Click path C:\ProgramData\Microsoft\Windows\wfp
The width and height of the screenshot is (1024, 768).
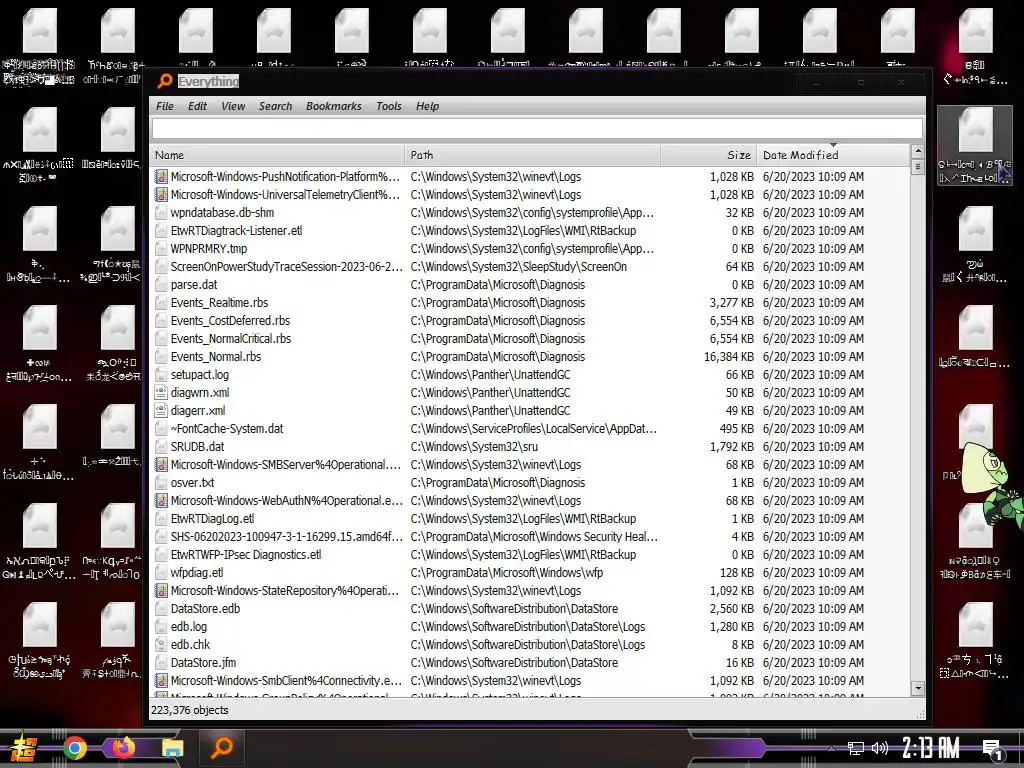click(x=506, y=573)
